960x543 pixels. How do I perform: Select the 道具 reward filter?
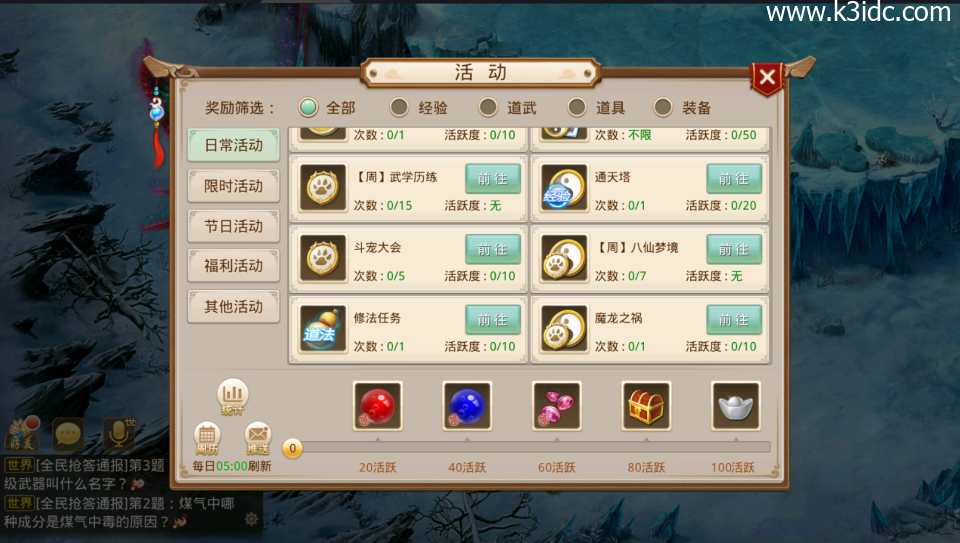click(x=597, y=108)
